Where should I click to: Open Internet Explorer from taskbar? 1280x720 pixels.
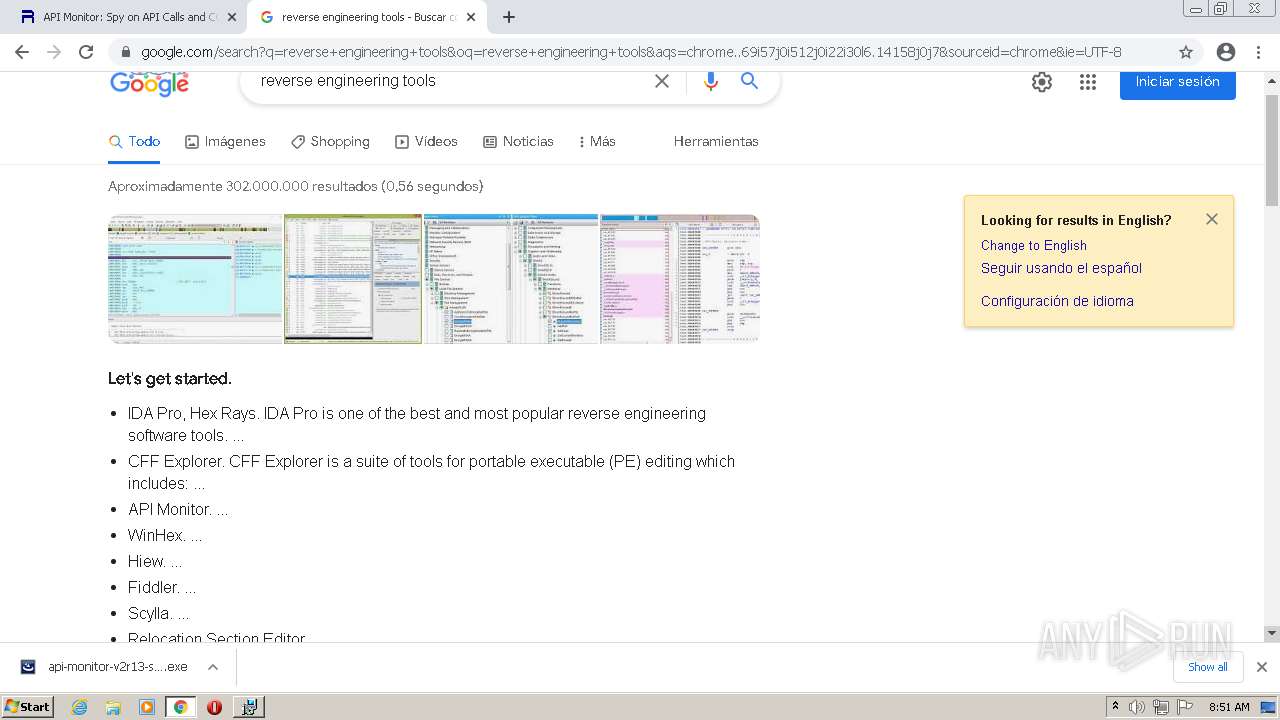79,707
